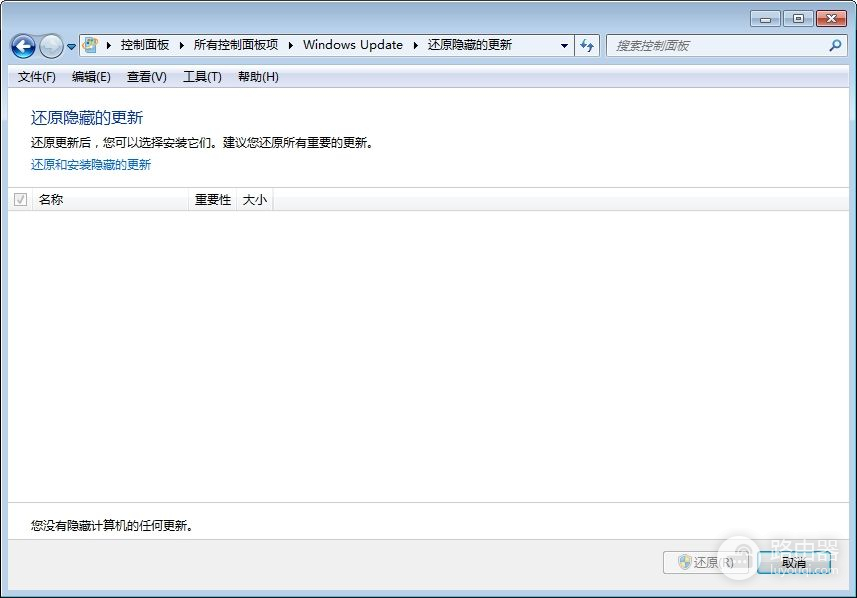The image size is (857, 598).
Task: Go back with the blue arrow button
Action: (23, 46)
